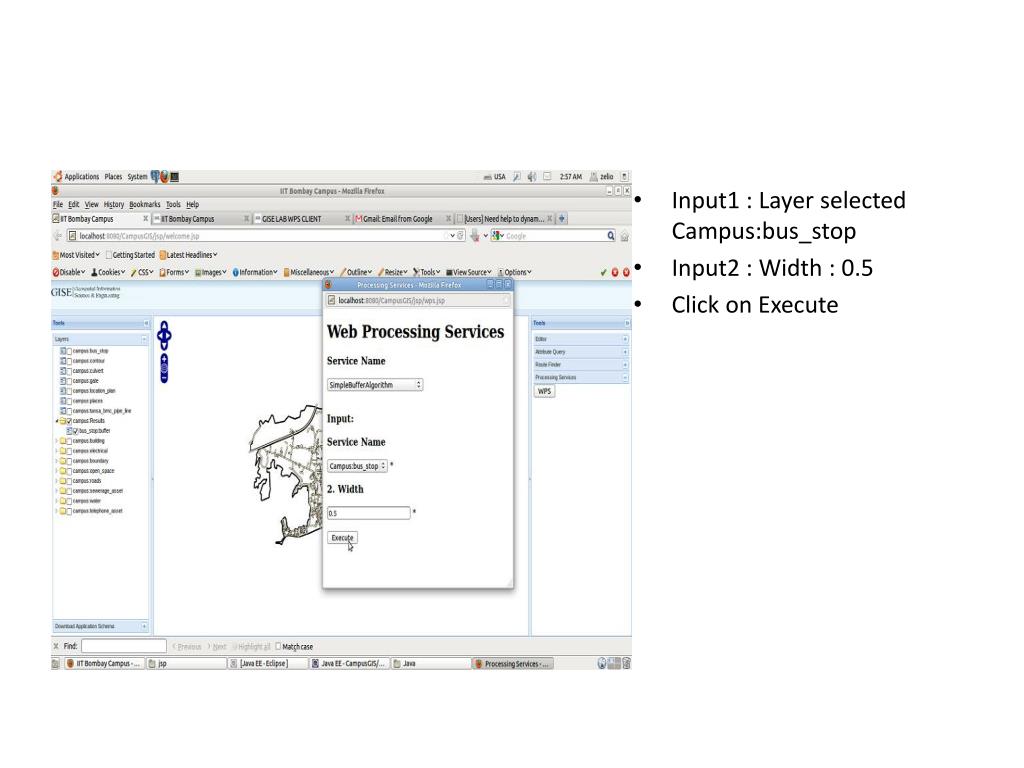This screenshot has width=1024, height=768.
Task: Expand the campus:electrical tree folder
Action: (x=57, y=451)
